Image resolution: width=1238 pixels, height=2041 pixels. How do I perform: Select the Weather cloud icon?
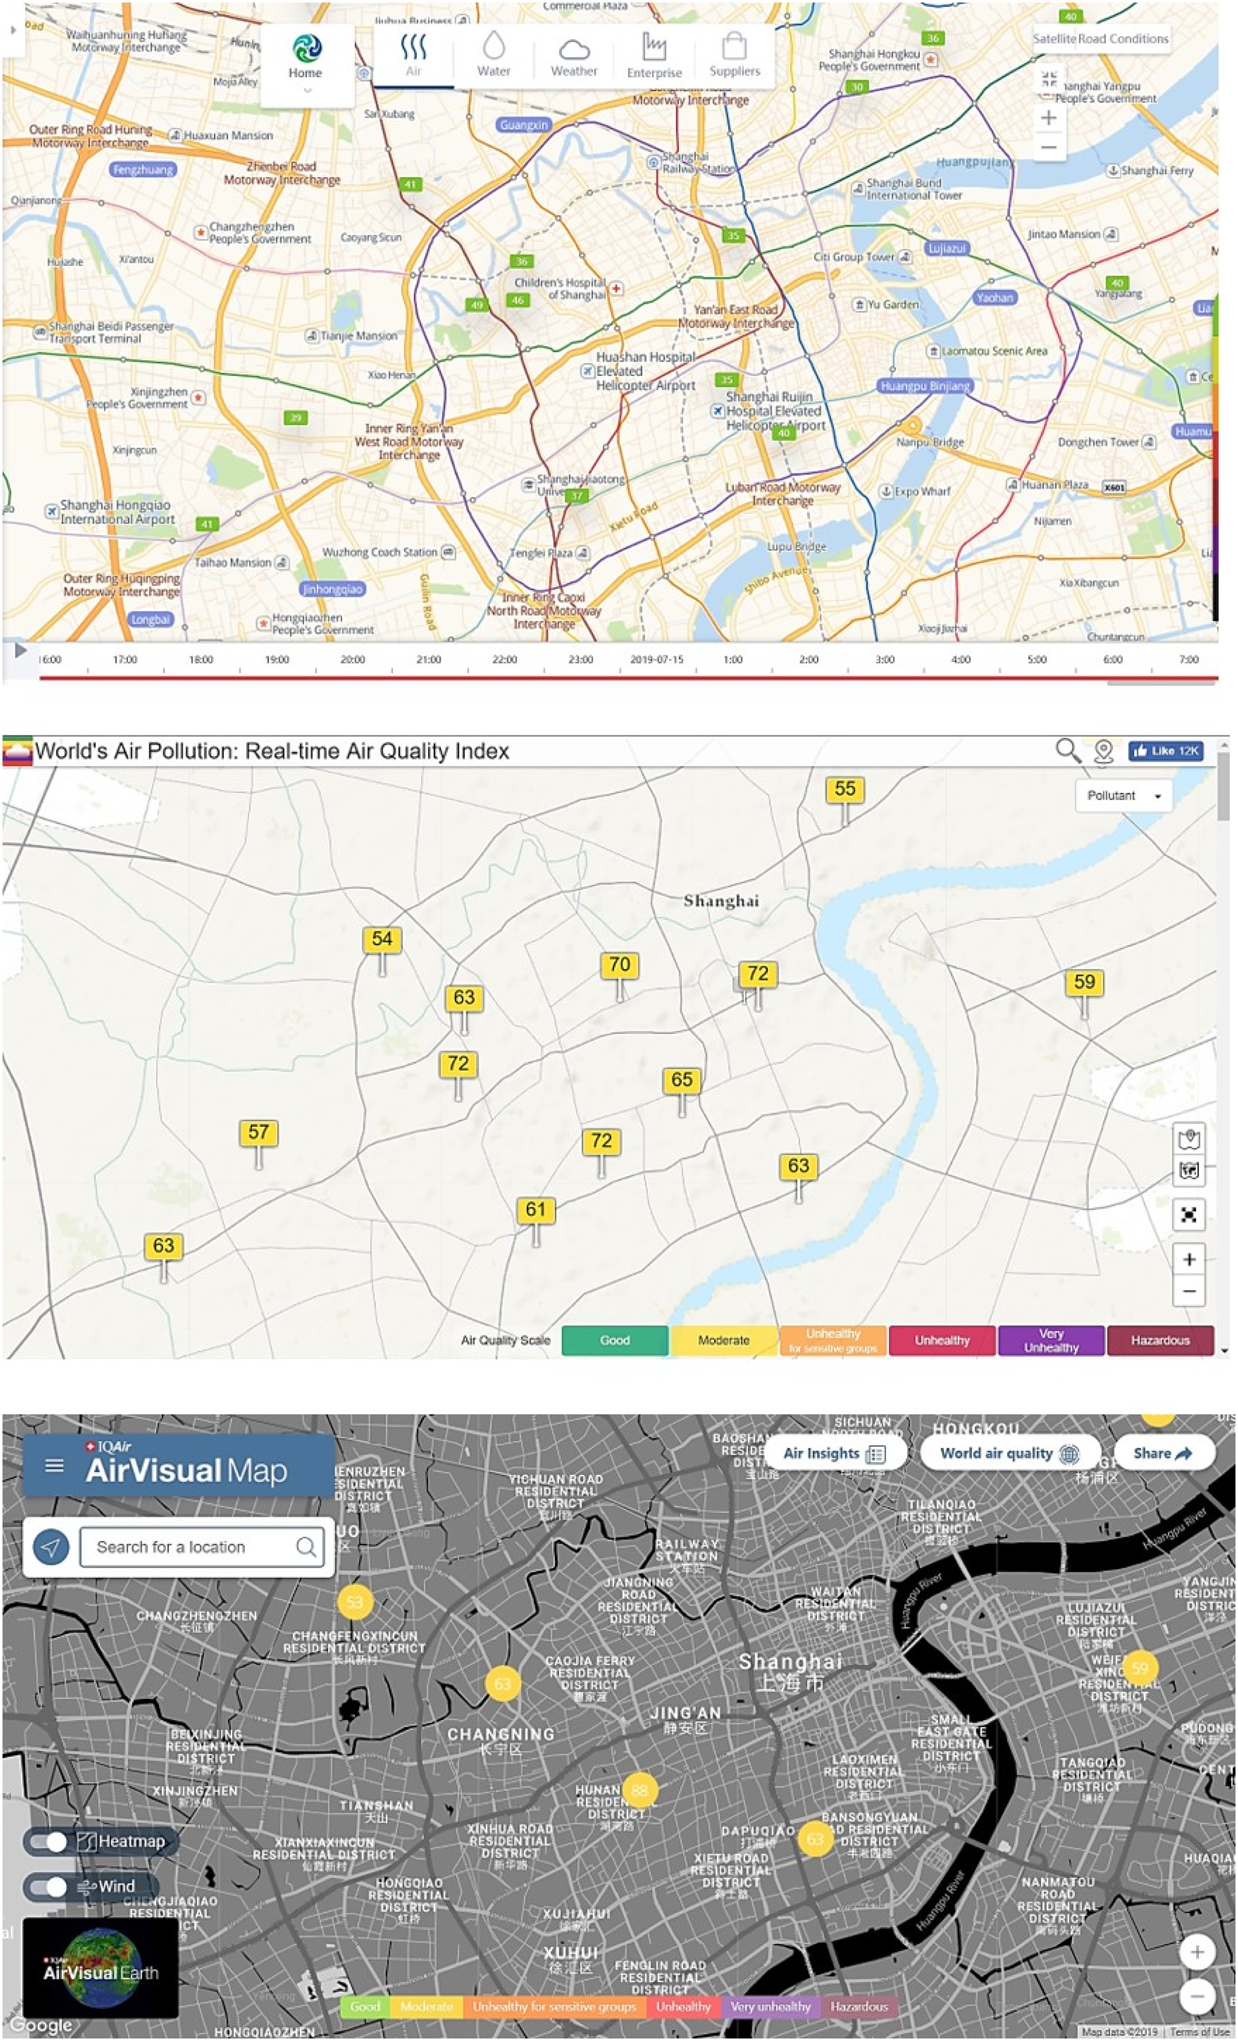[573, 48]
